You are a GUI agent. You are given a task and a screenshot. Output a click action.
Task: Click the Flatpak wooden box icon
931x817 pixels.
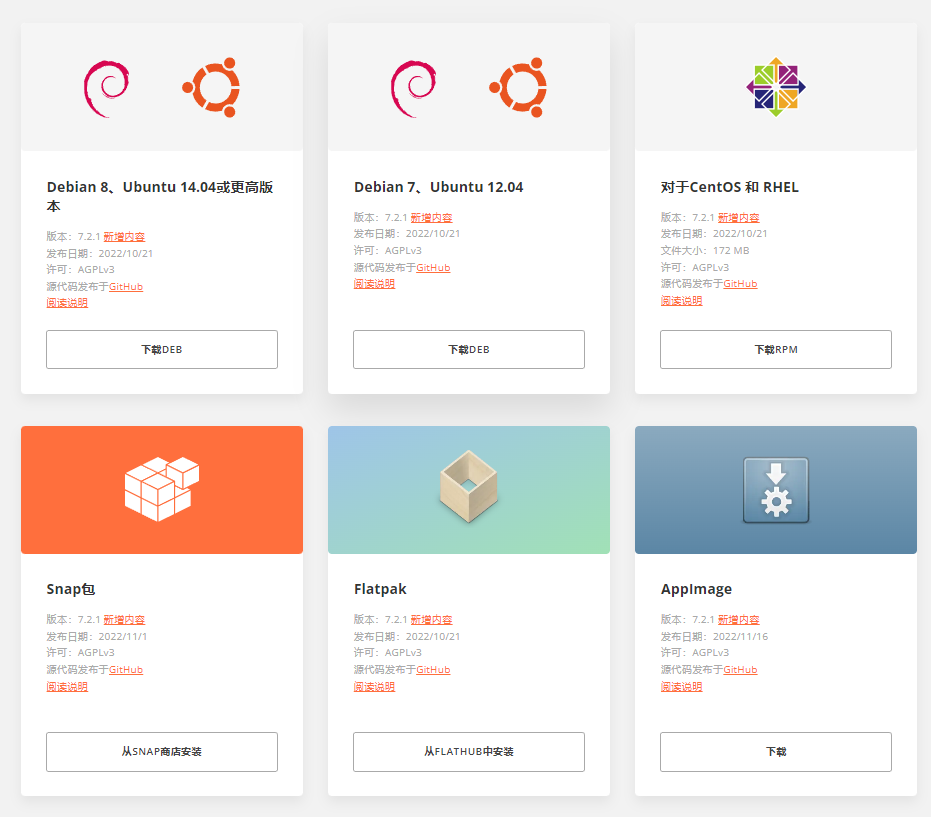[468, 486]
